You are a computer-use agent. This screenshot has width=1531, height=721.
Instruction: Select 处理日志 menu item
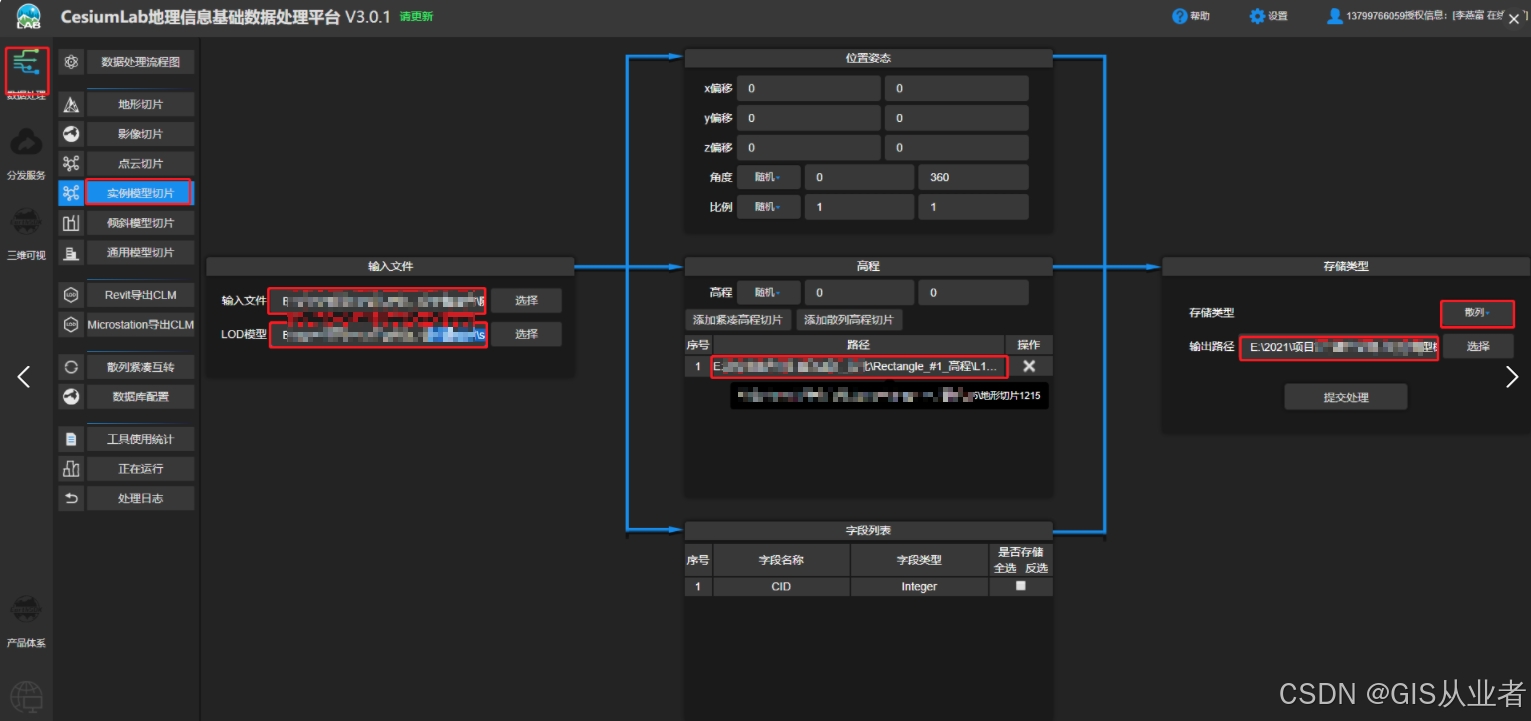(141, 498)
